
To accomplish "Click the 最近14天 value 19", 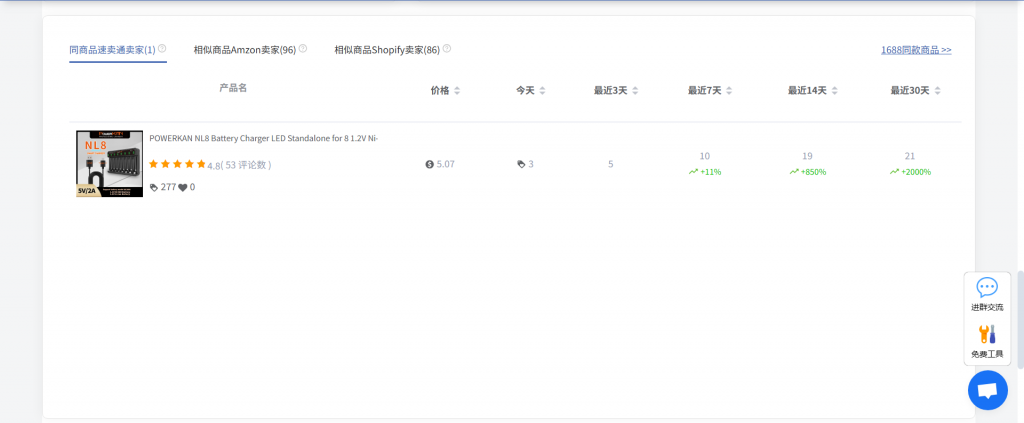I will pyautogui.click(x=807, y=156).
